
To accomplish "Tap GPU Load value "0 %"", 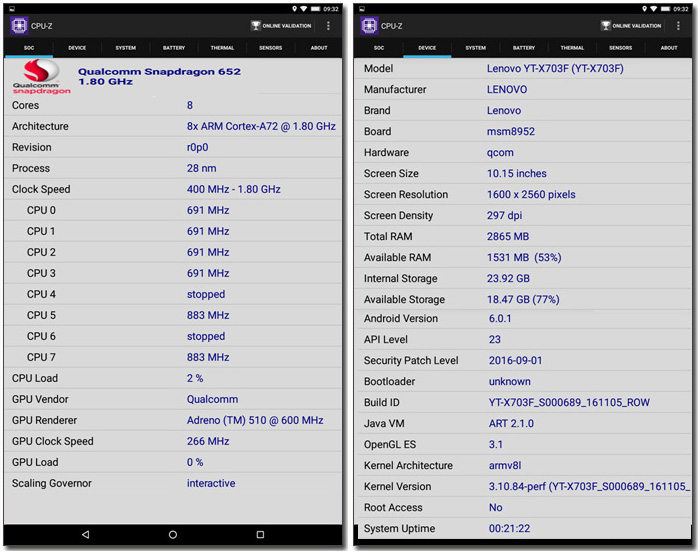I will (195, 462).
